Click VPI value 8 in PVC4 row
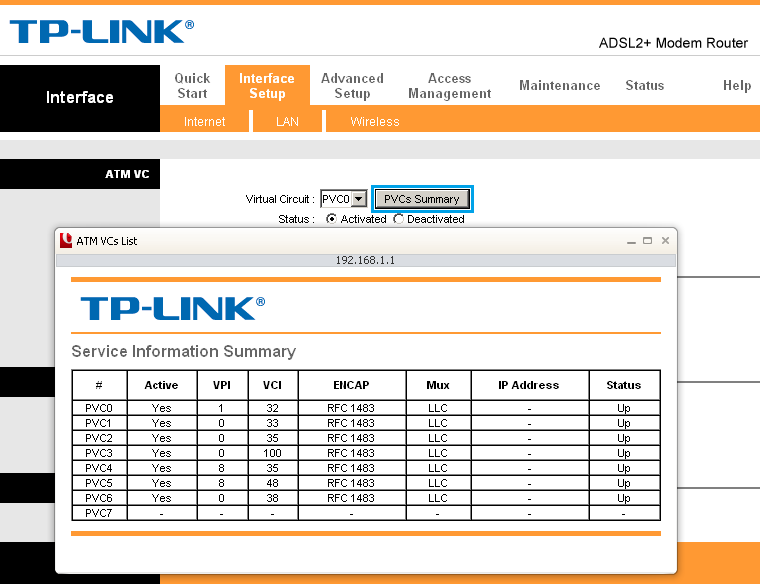 [x=222, y=468]
